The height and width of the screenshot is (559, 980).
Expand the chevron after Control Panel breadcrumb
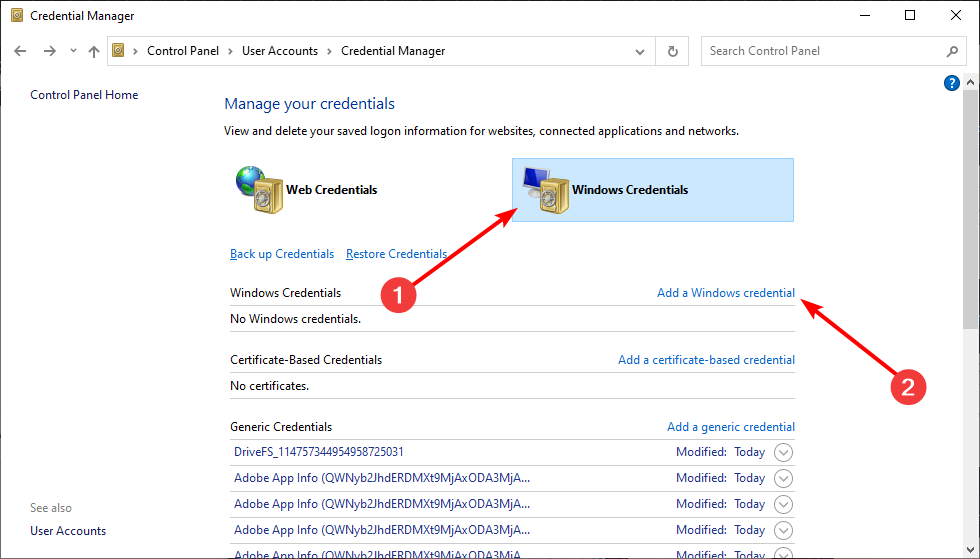(x=231, y=51)
